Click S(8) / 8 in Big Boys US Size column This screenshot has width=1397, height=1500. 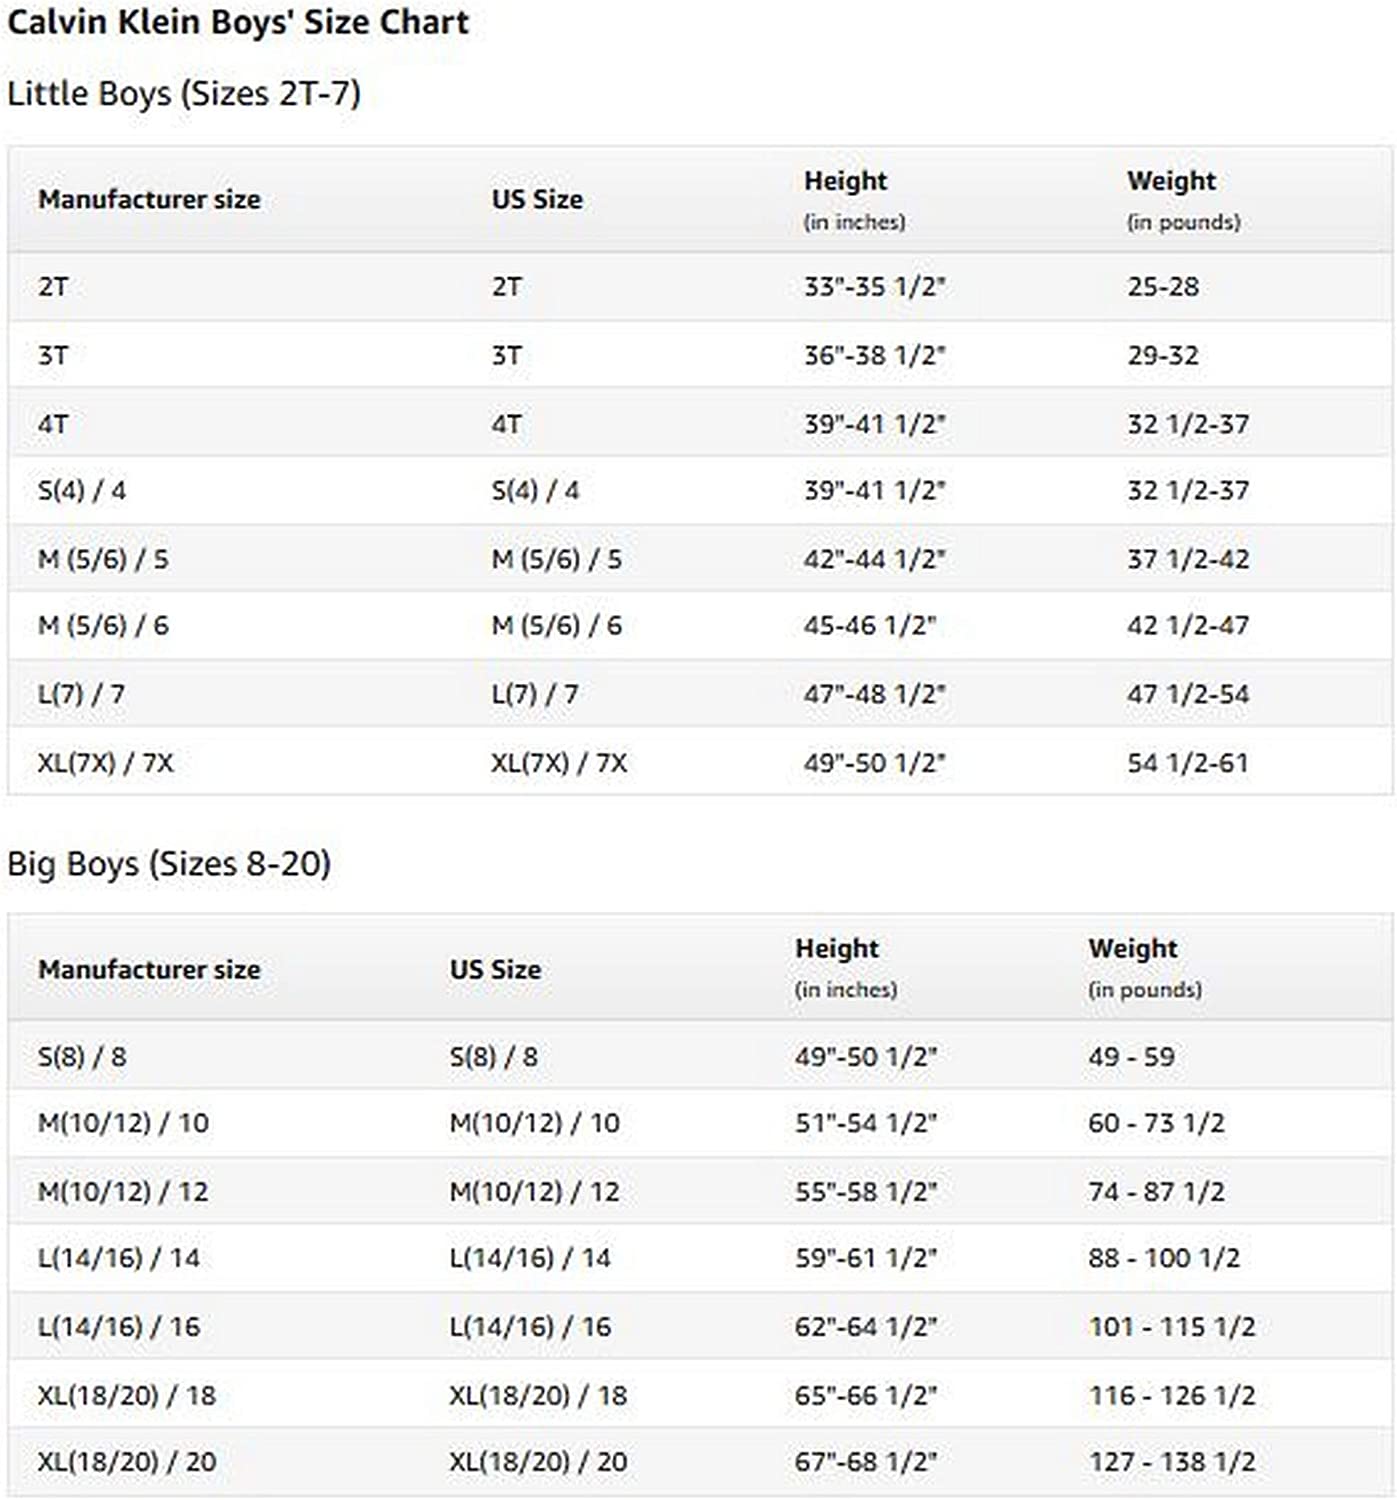493,1057
